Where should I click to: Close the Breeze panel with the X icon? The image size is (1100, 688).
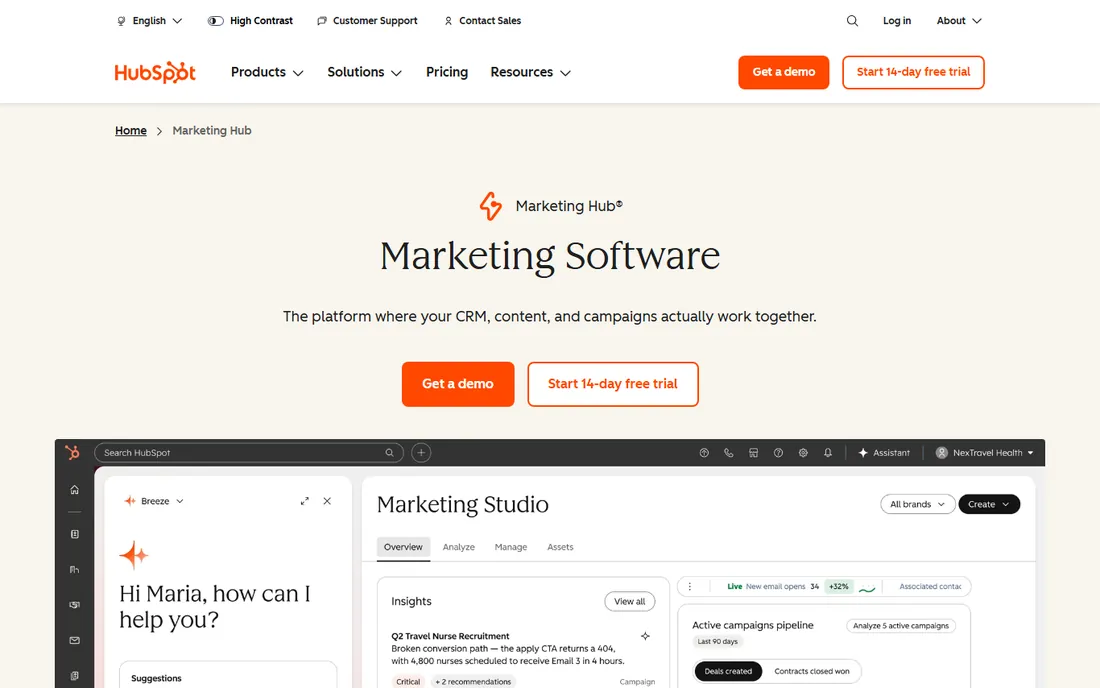(x=327, y=501)
